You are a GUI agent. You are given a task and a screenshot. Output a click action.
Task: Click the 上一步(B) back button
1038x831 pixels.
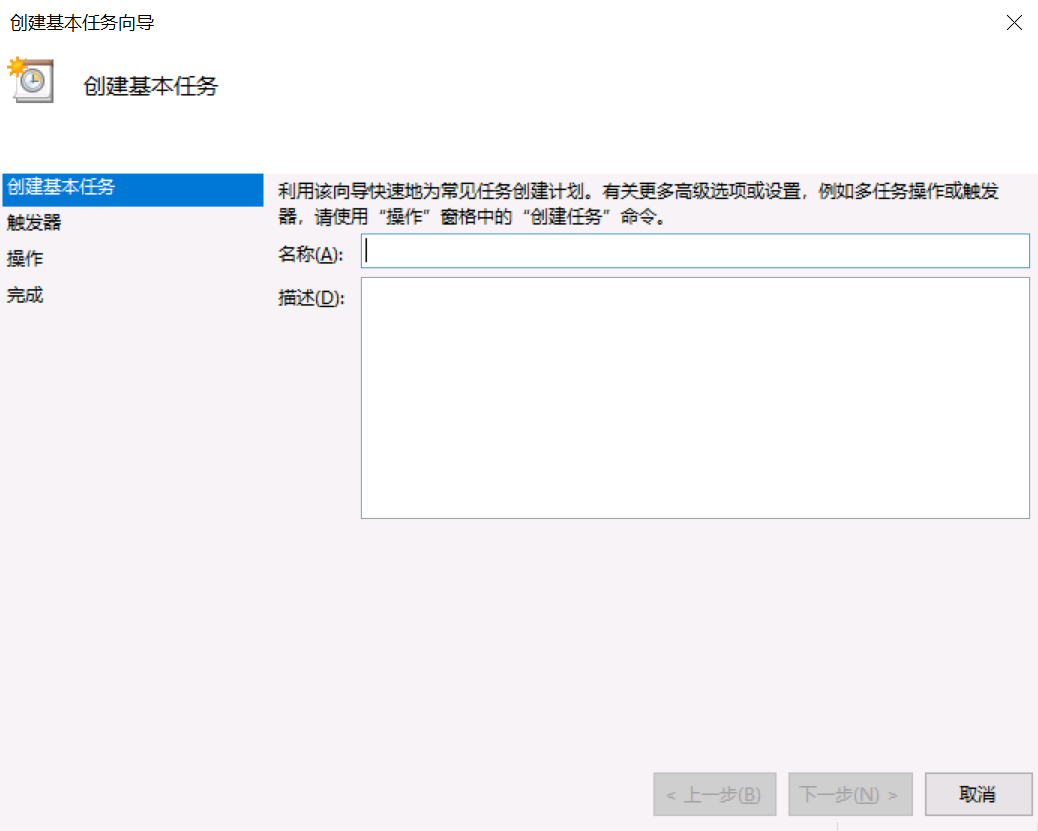point(715,794)
